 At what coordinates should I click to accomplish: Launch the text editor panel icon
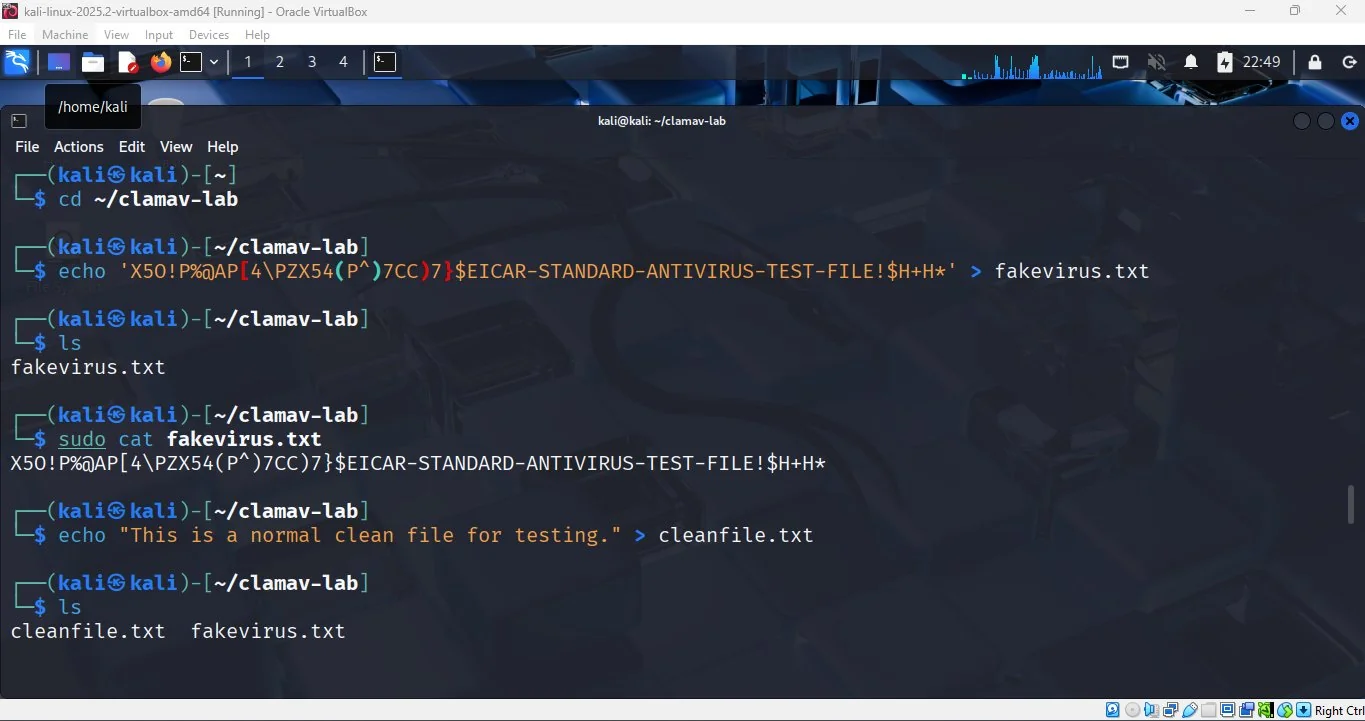(x=128, y=63)
